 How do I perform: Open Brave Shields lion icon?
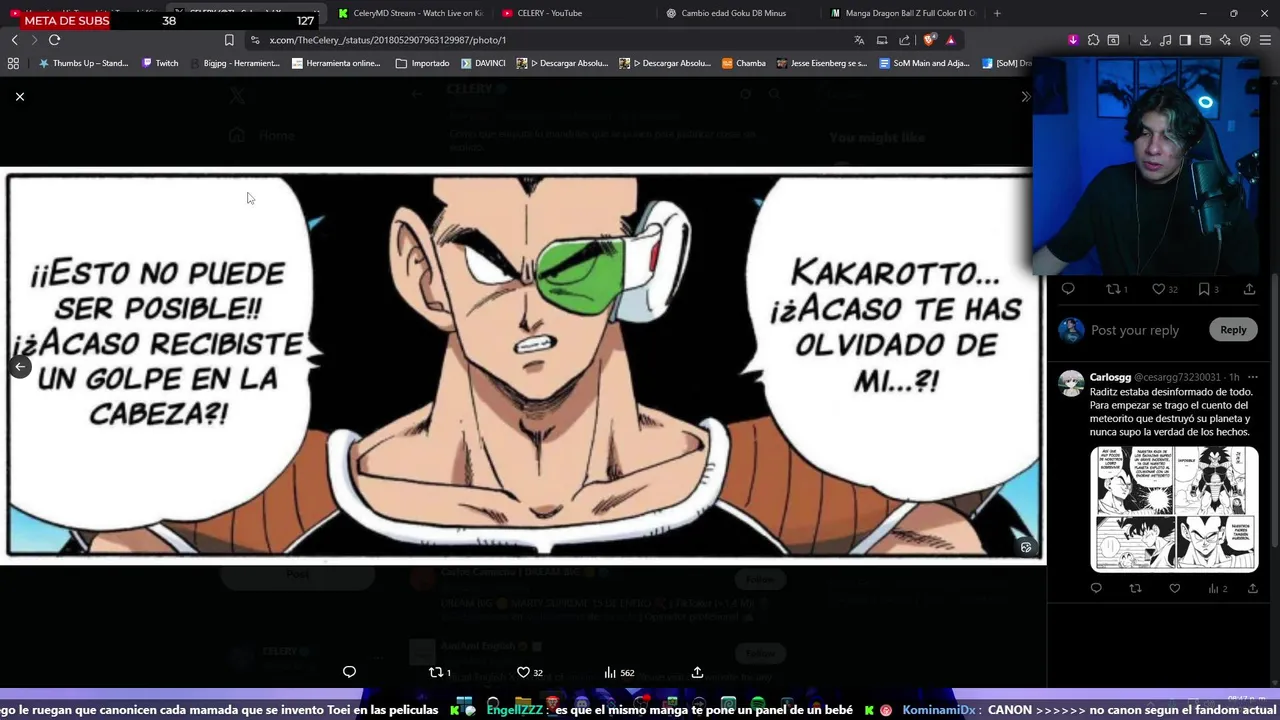coord(929,40)
